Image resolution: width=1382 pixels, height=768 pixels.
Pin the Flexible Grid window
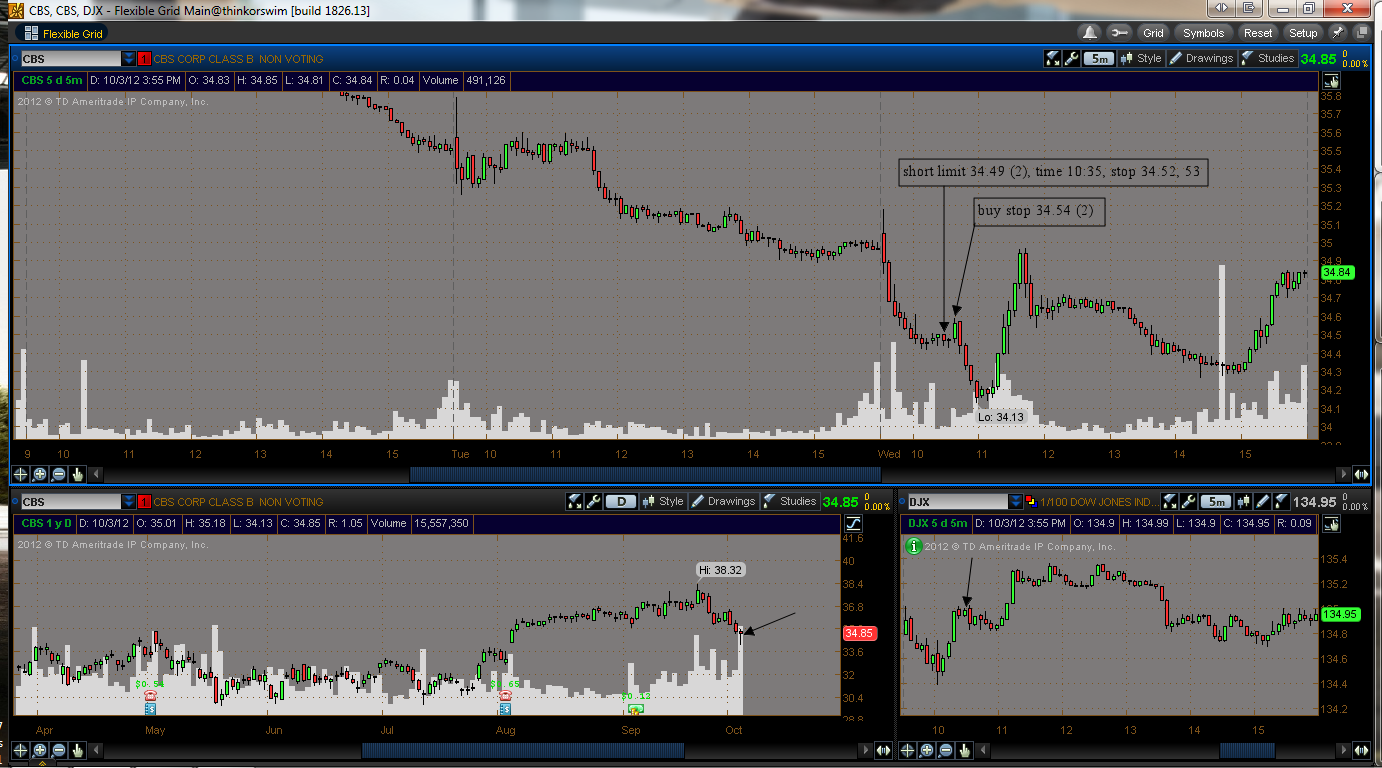tap(1338, 33)
